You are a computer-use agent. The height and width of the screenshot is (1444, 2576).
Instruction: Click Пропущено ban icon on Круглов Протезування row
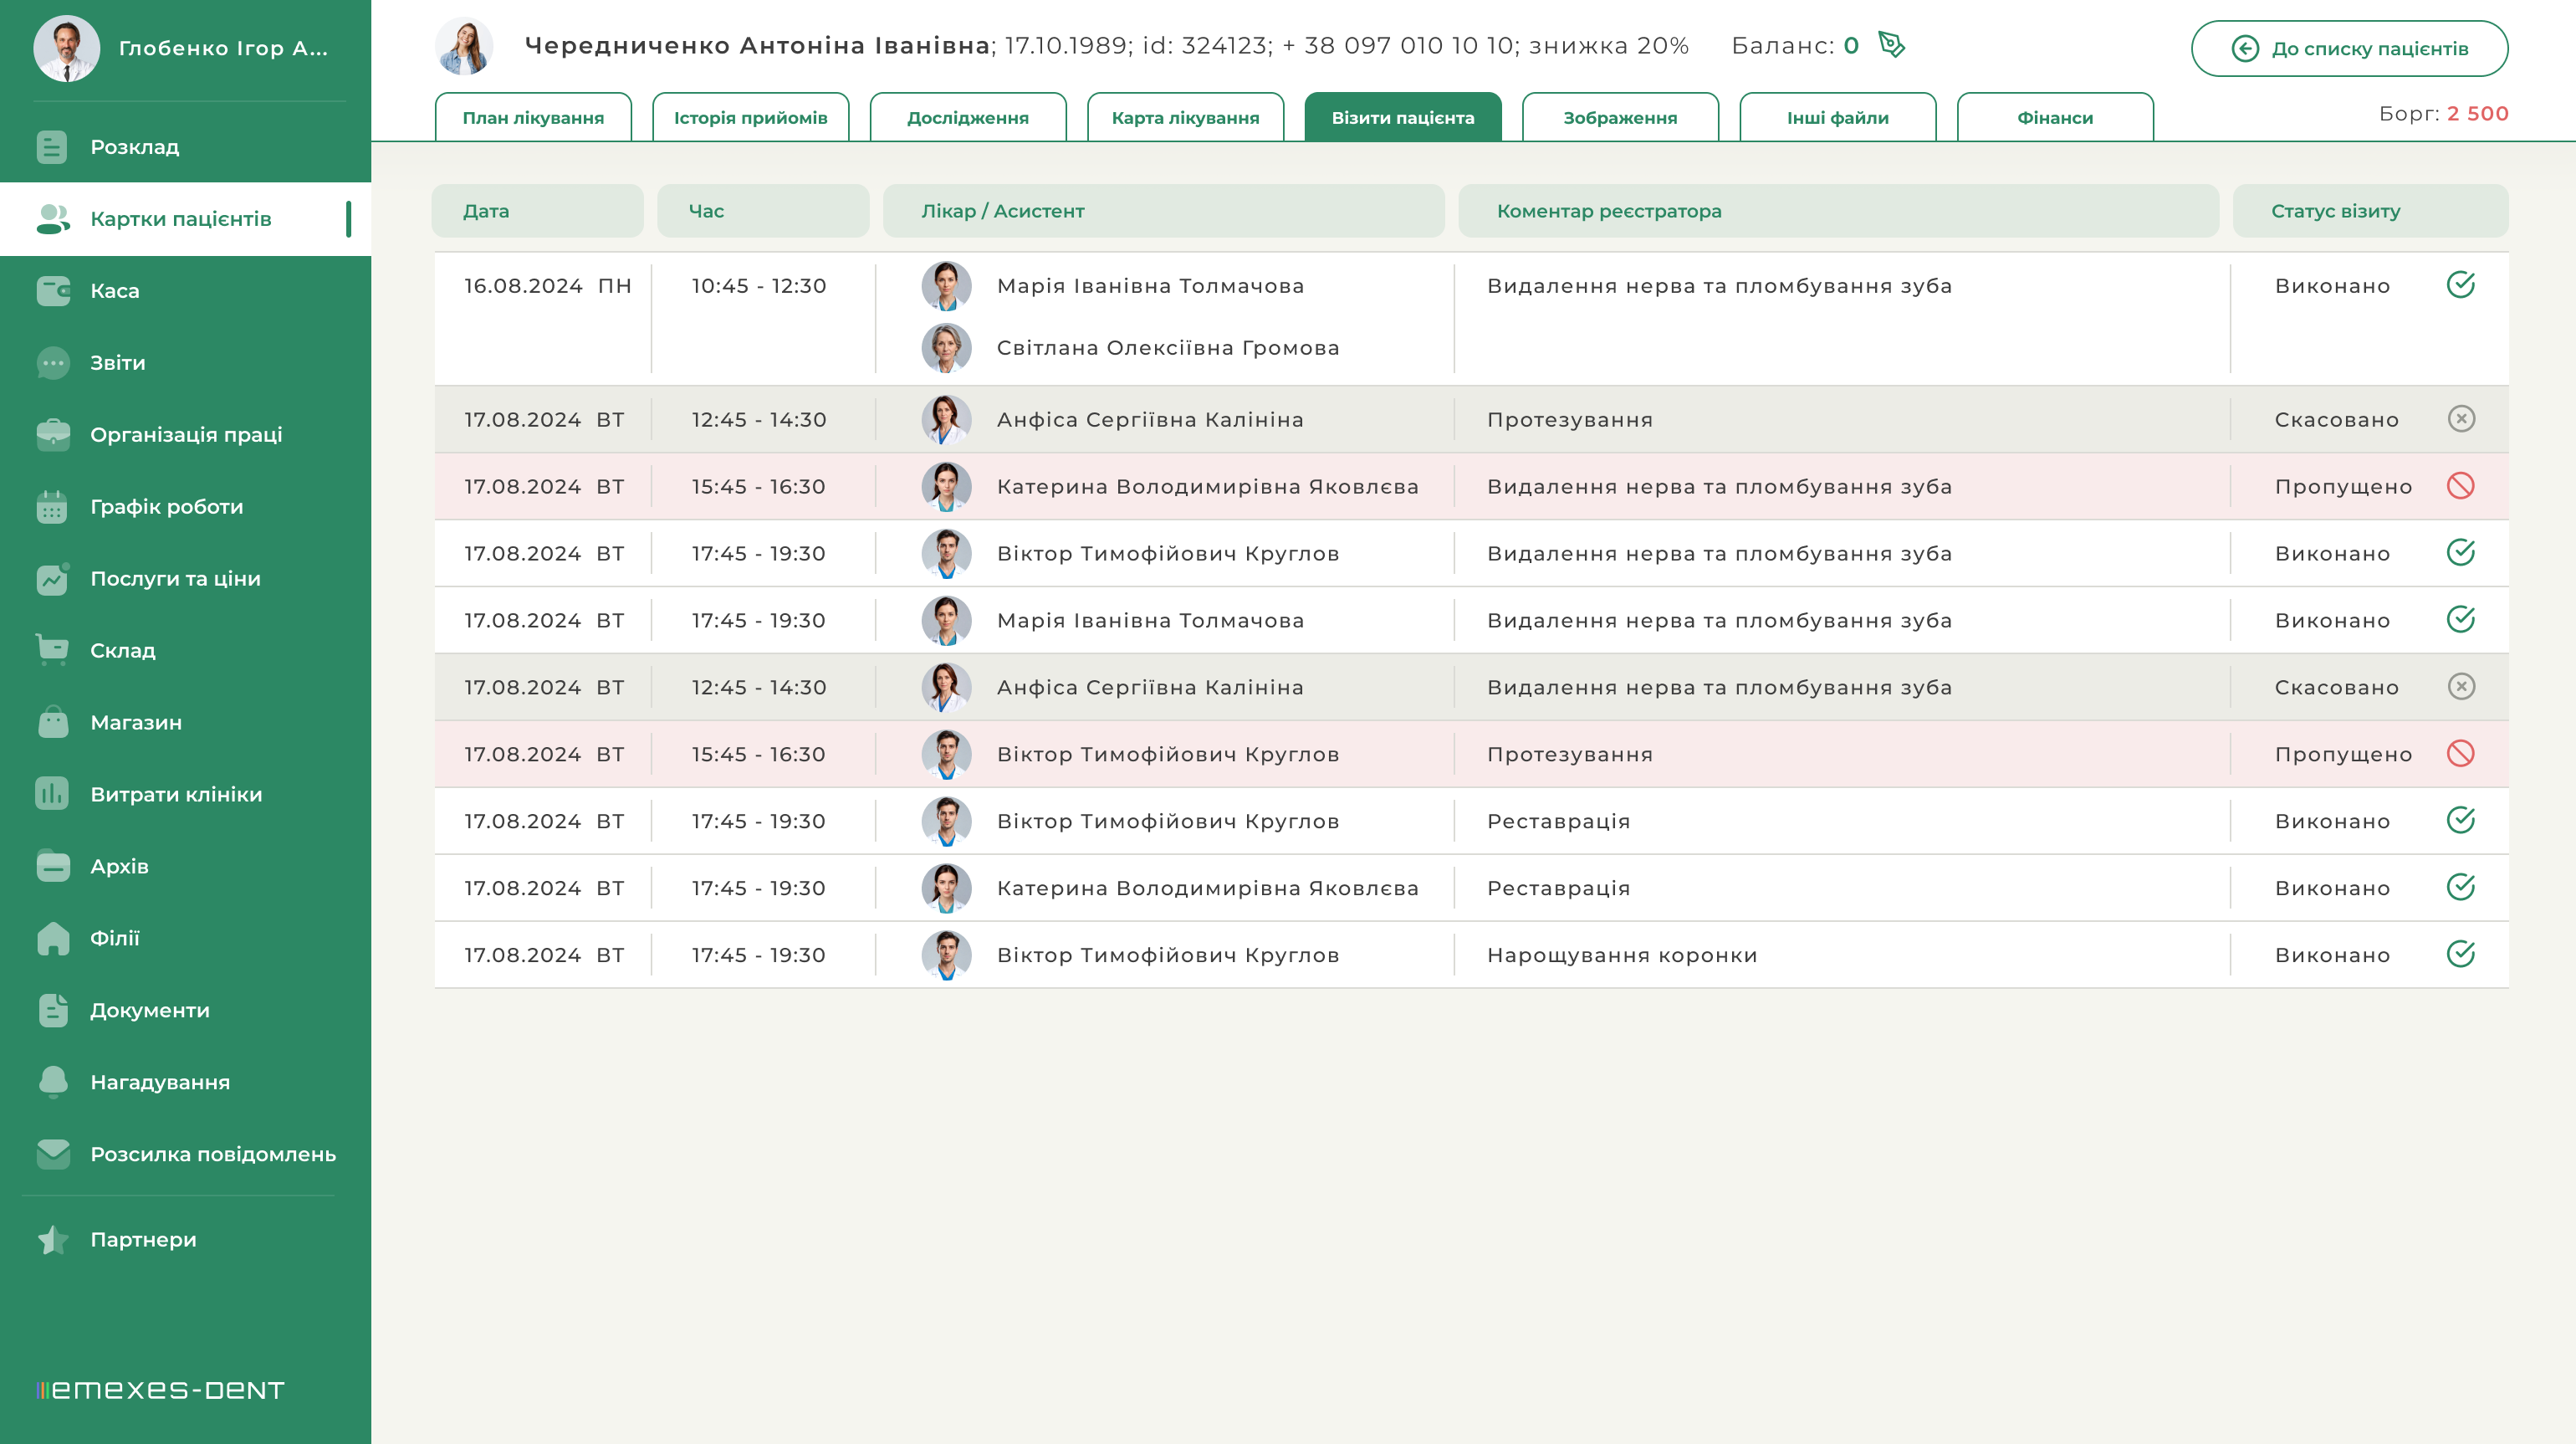(x=2460, y=753)
